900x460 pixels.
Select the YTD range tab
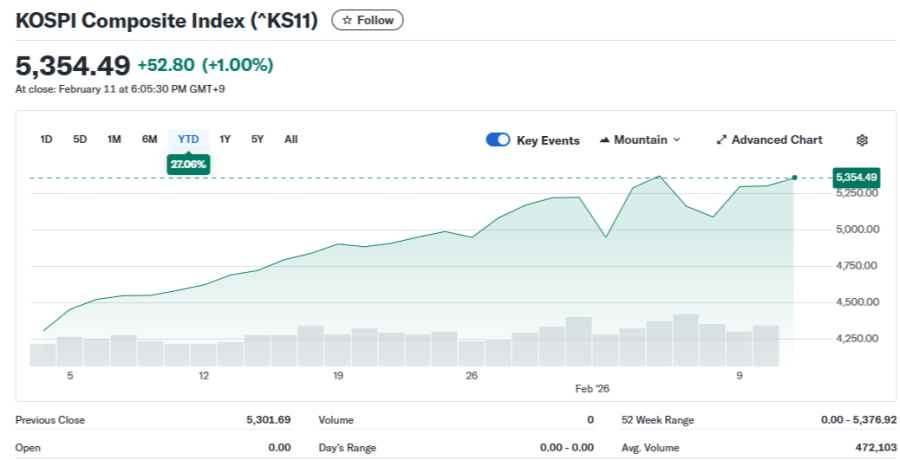coord(188,139)
